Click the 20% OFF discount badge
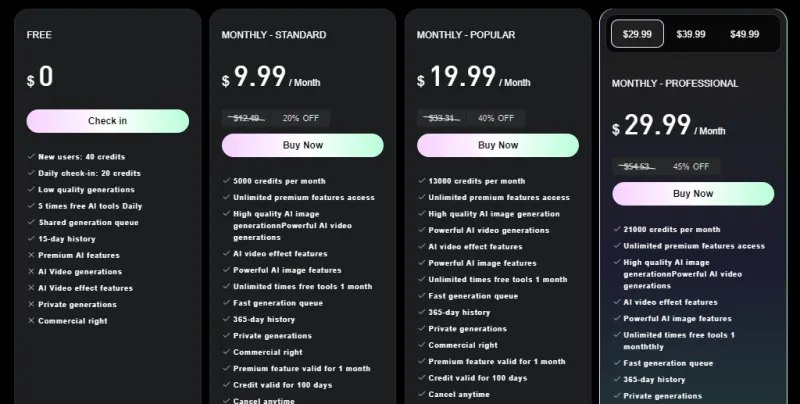The image size is (800, 404). coord(300,118)
